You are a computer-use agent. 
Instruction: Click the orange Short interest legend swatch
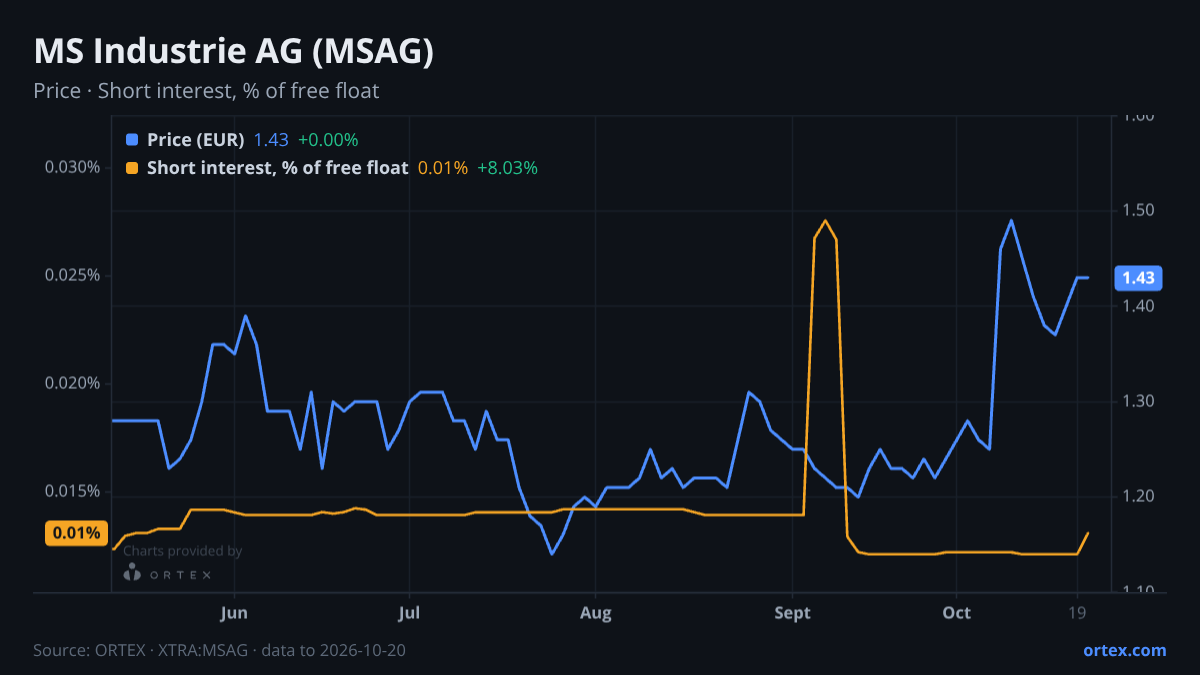133,168
